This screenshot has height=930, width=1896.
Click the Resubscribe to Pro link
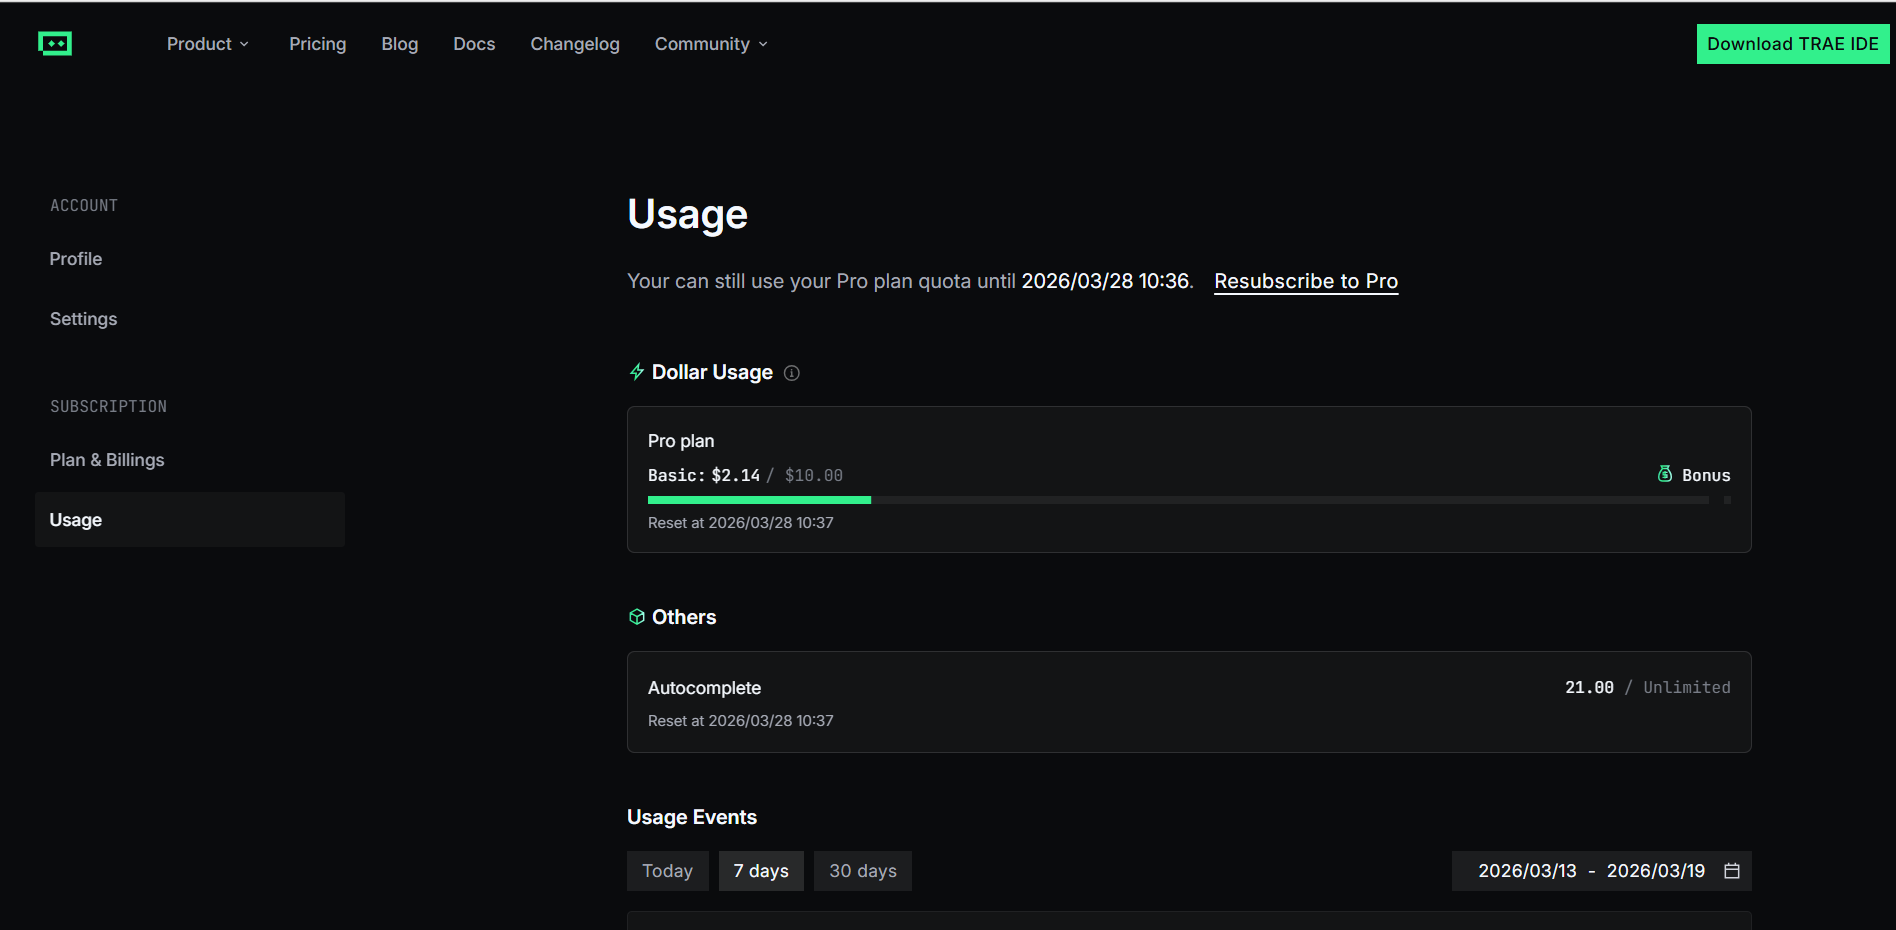[x=1305, y=281]
